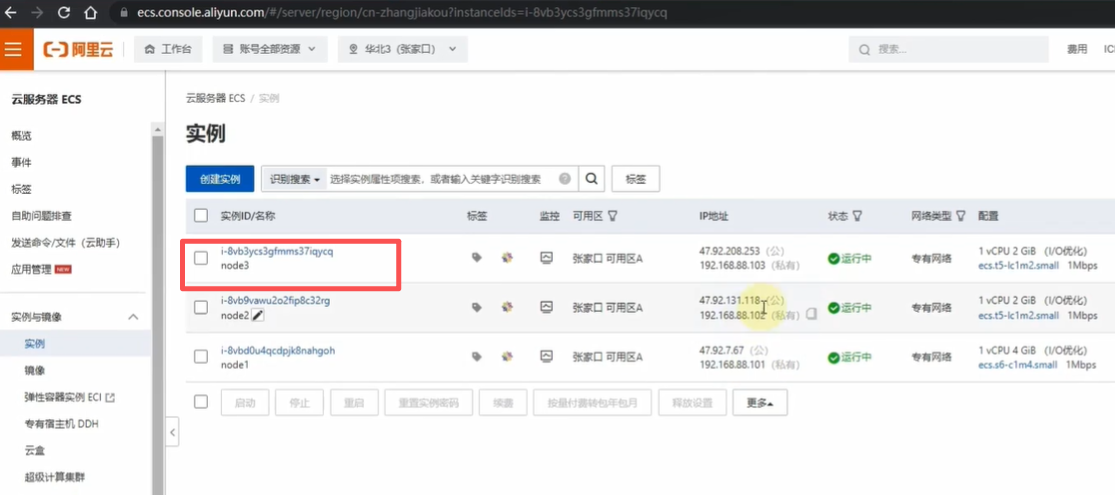Image resolution: width=1115 pixels, height=495 pixels.
Task: Click the ecs.s6-c1m4.small spec link for node1
Action: 1018,364
